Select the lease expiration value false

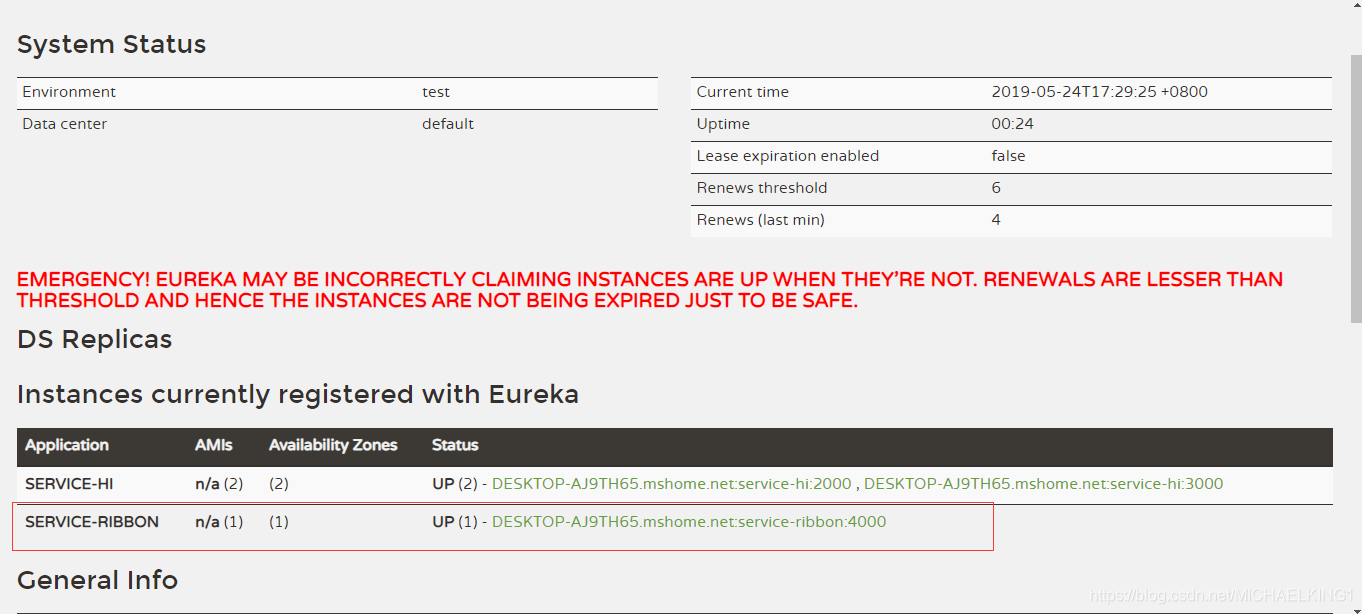click(1009, 156)
